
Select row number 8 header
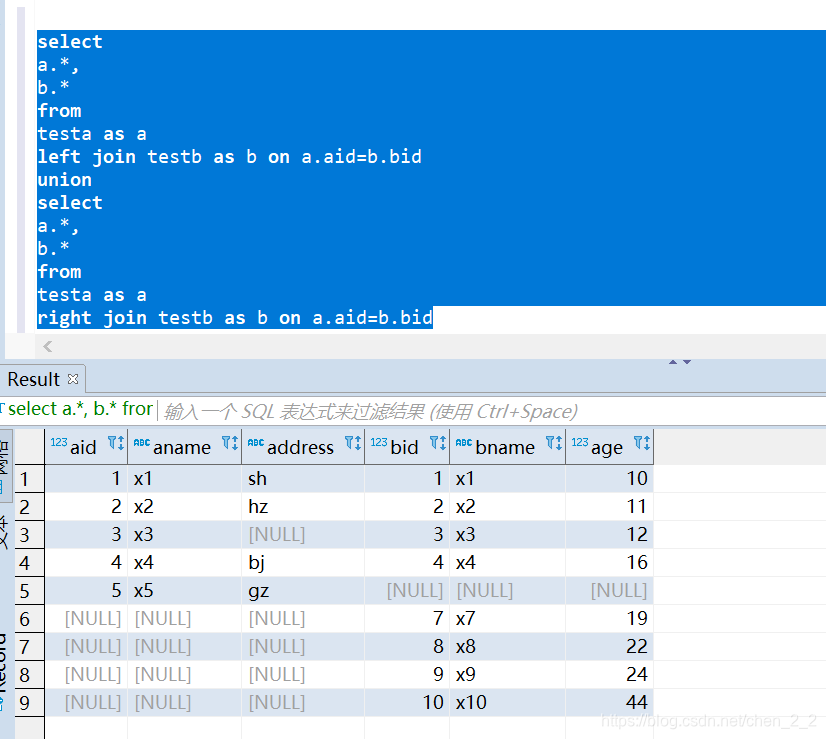click(30, 675)
